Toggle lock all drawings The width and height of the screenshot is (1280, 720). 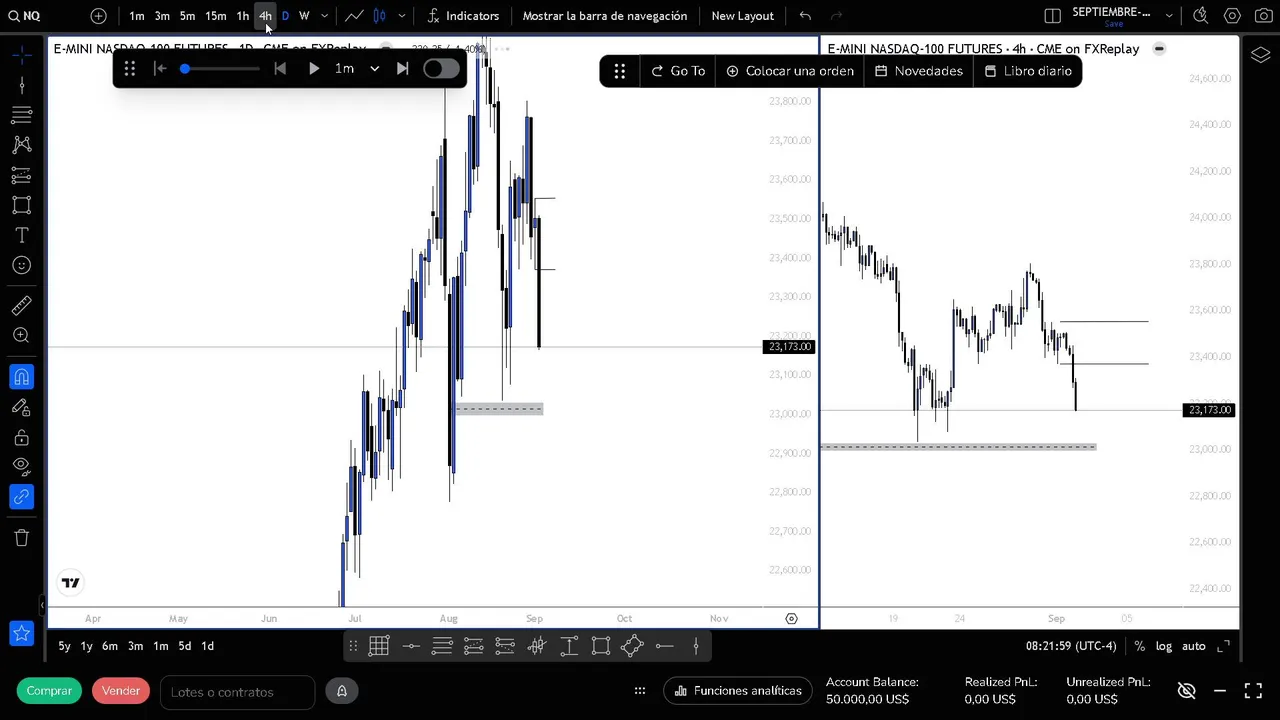(x=21, y=437)
